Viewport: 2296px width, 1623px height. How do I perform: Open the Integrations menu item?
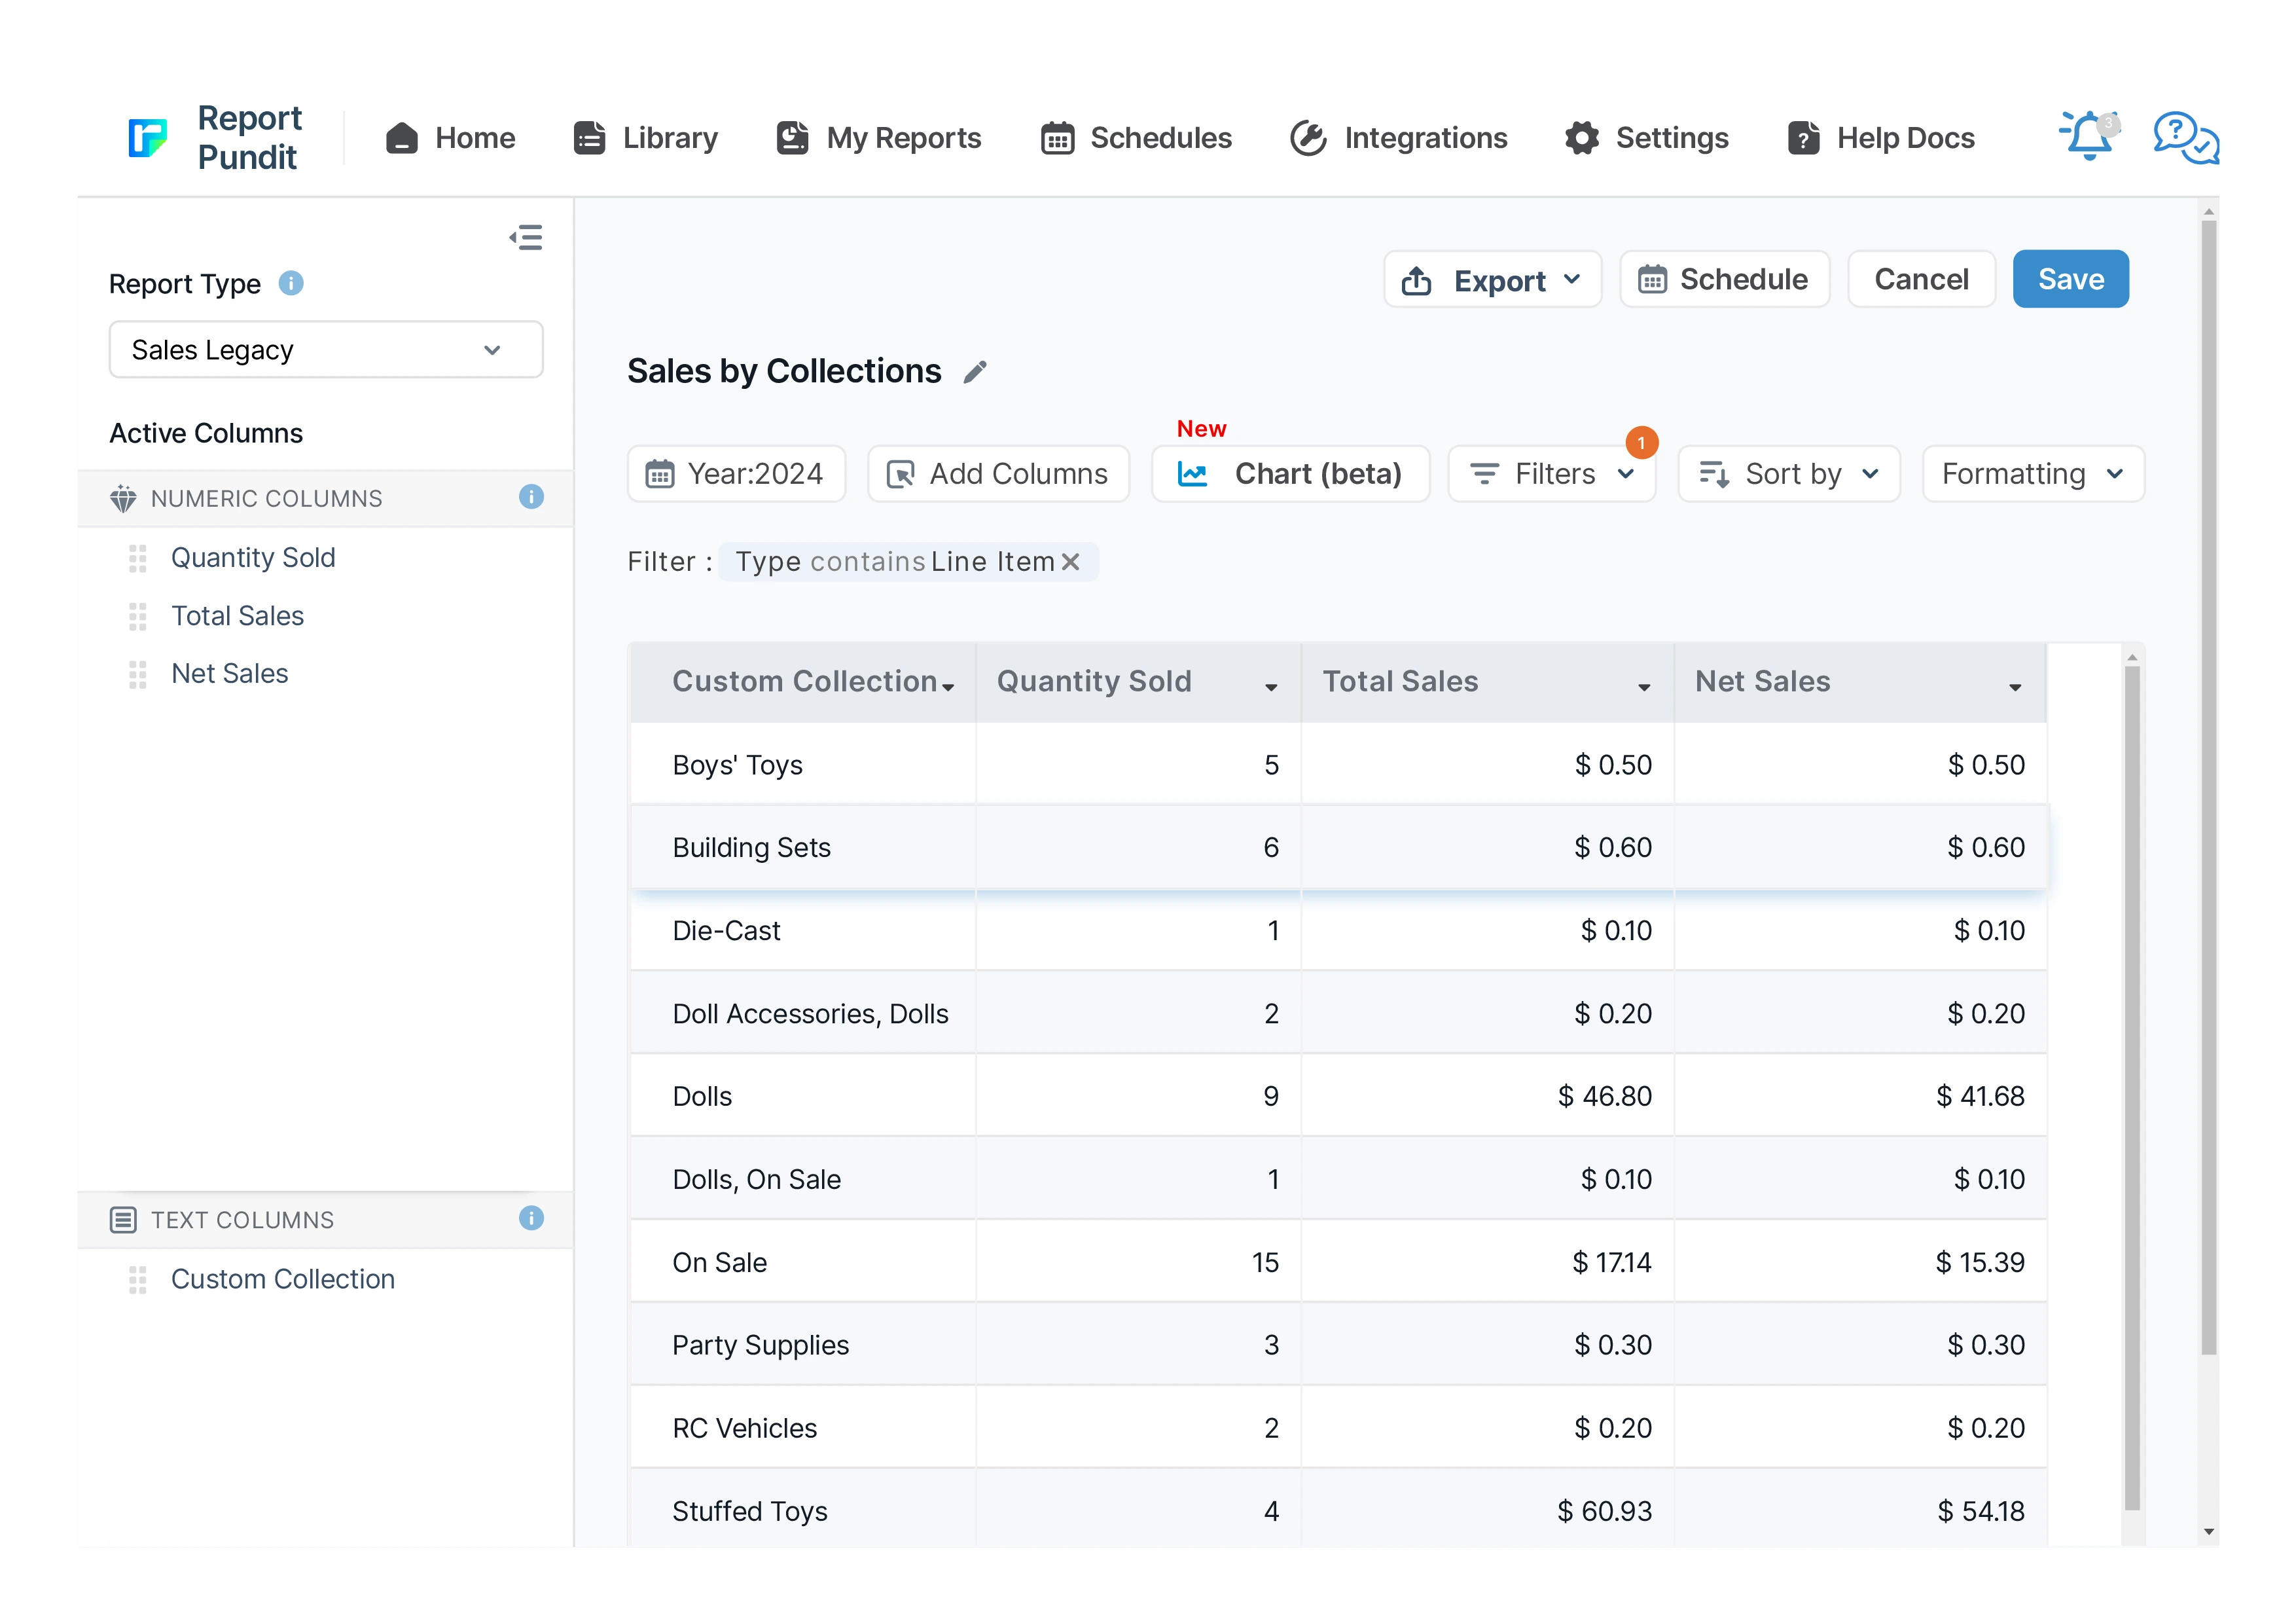point(1399,138)
